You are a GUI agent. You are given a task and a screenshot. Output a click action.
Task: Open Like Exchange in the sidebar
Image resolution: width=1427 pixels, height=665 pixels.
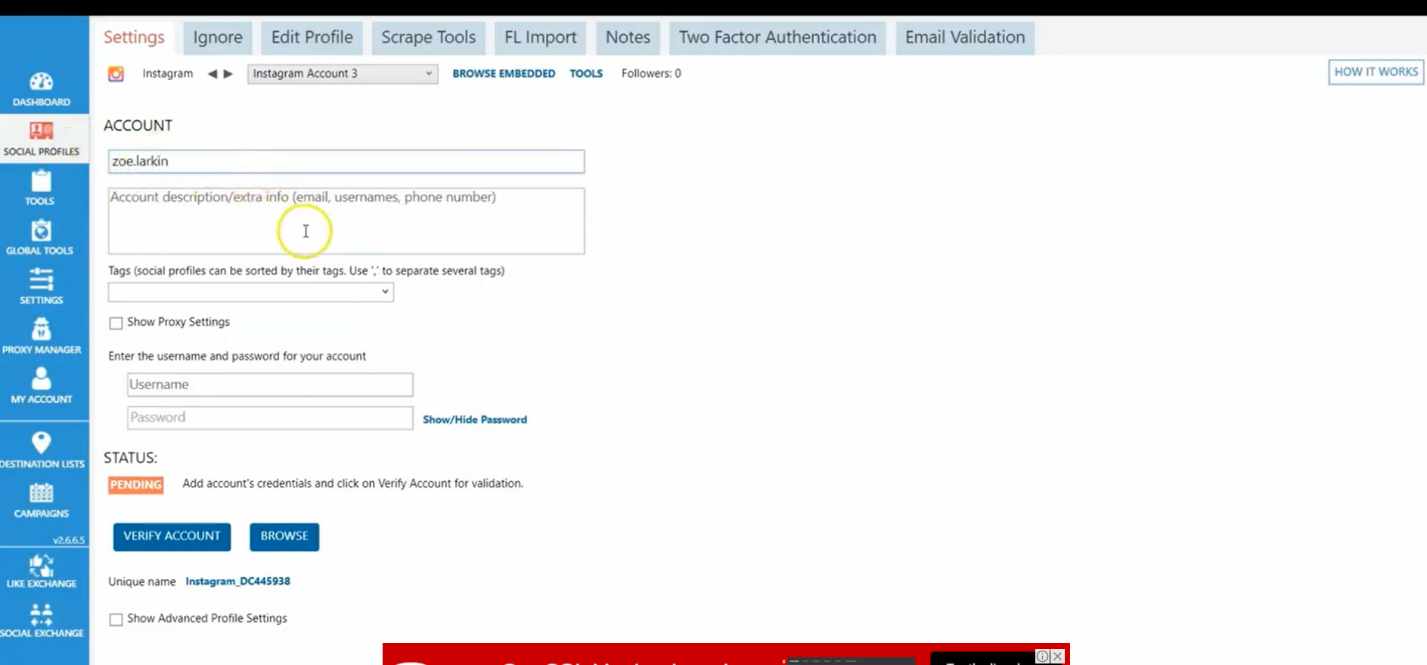(x=41, y=571)
